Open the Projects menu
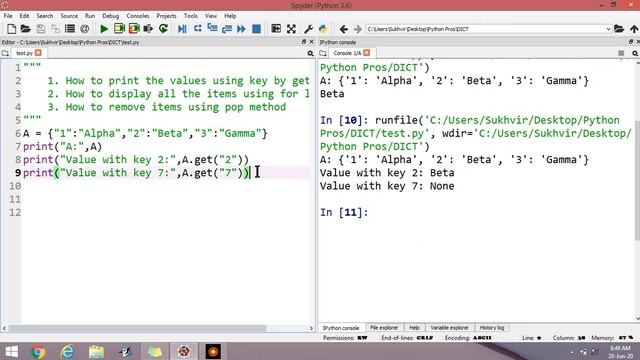The image size is (640, 360). 167,16
